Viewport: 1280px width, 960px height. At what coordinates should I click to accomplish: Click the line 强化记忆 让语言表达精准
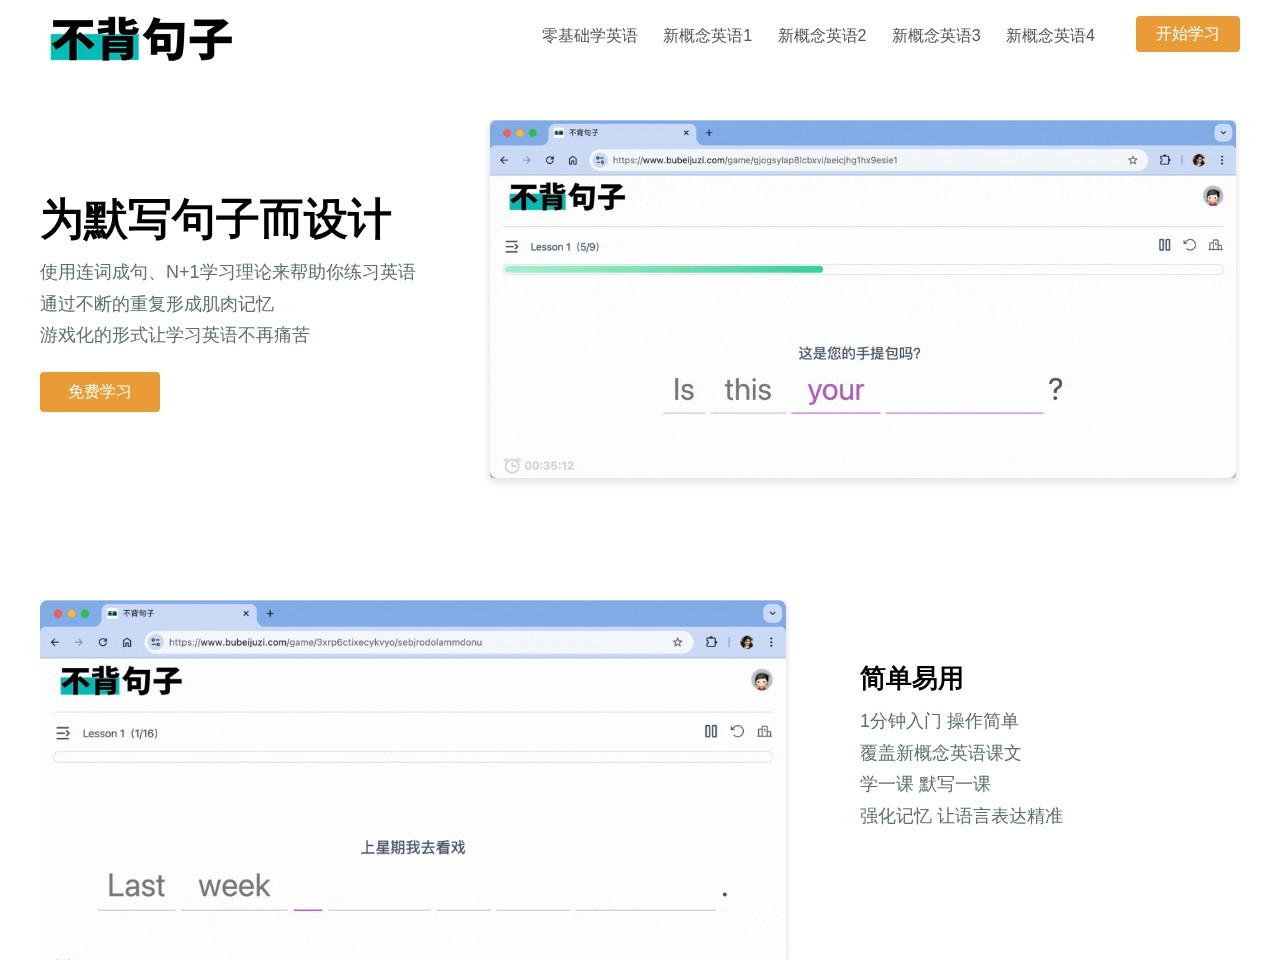pos(961,816)
